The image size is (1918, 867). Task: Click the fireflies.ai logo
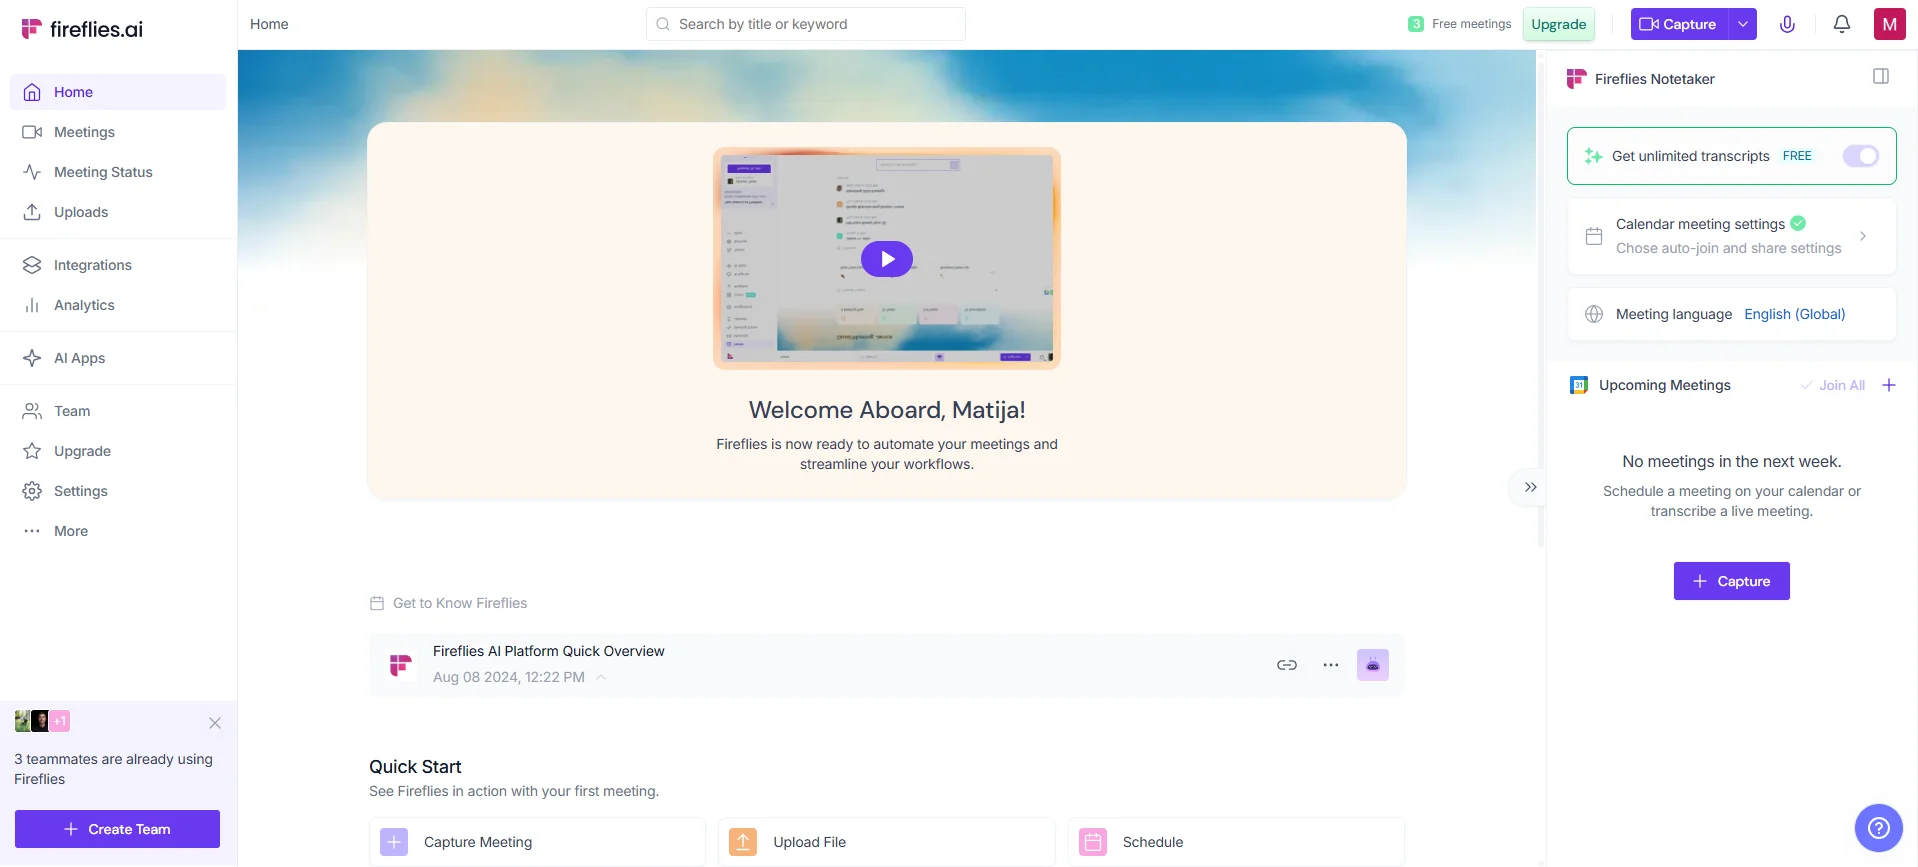coord(82,29)
